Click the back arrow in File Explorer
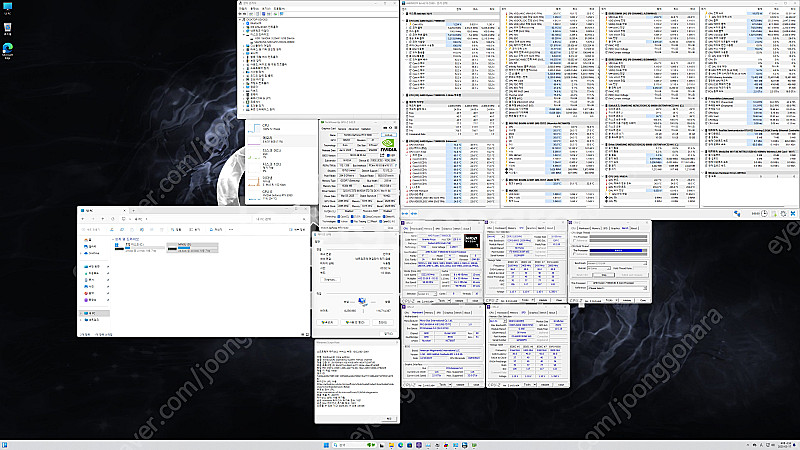The height and width of the screenshot is (450, 800). [83, 221]
